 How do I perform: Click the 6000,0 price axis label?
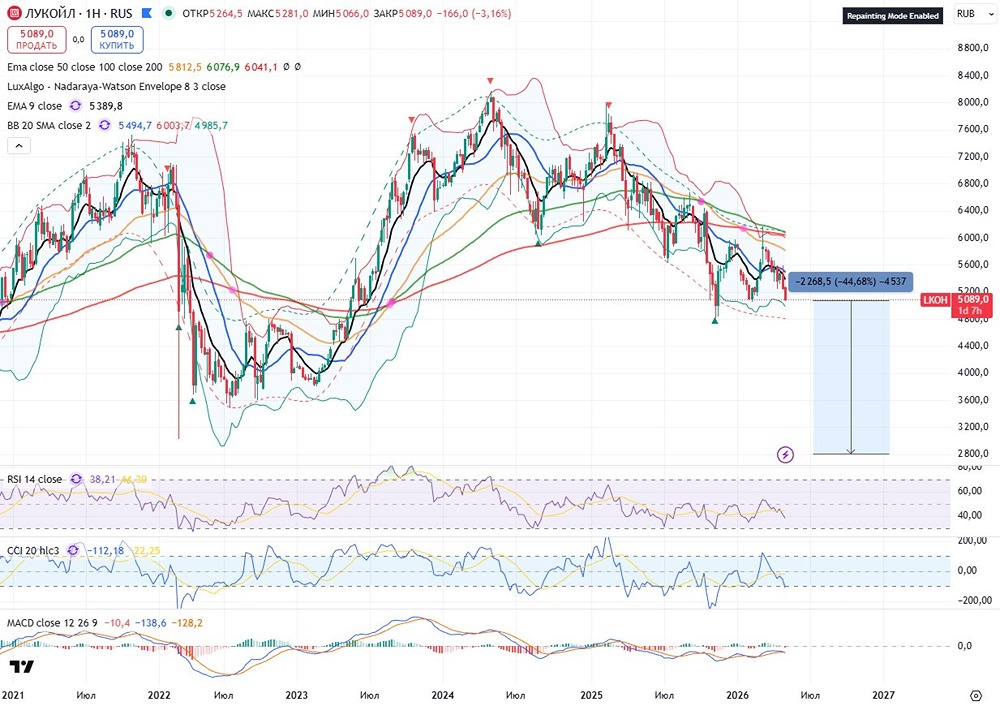(973, 237)
